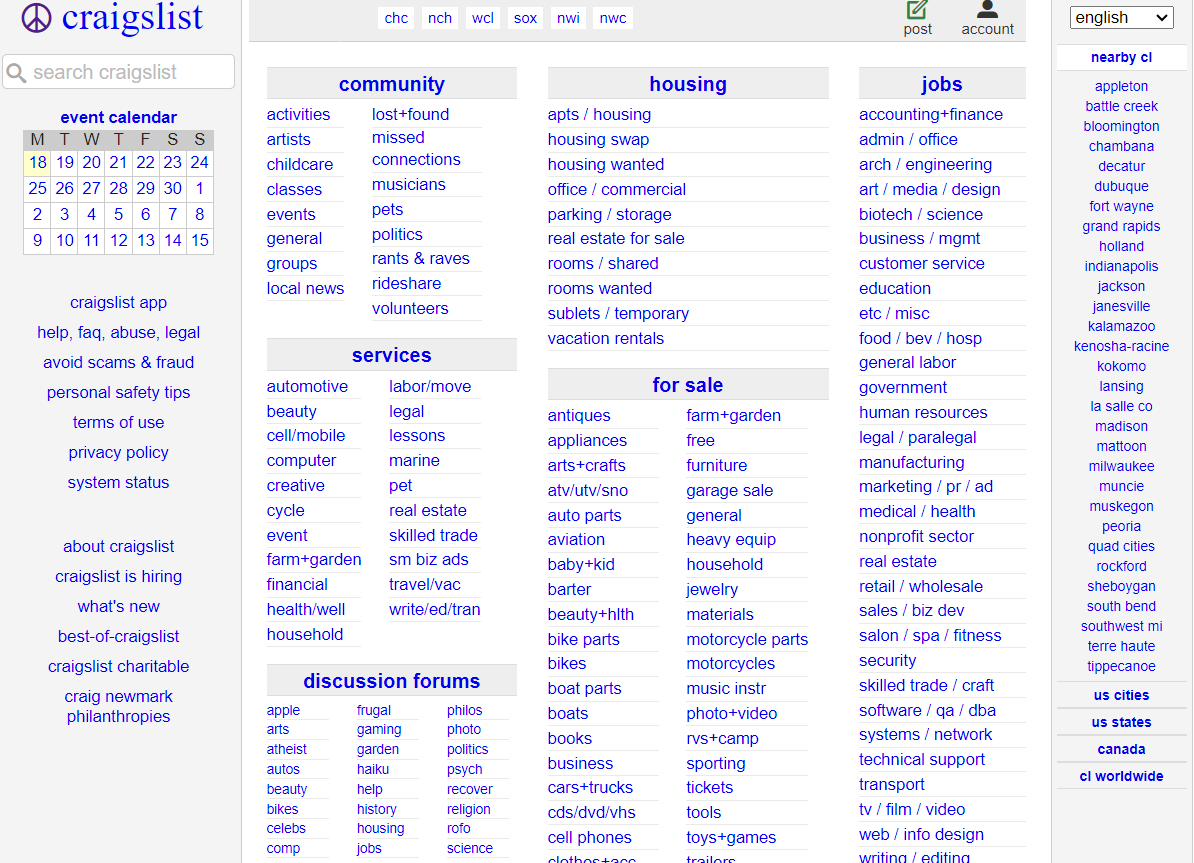Open household in services
This screenshot has width=1194, height=863.
305,634
